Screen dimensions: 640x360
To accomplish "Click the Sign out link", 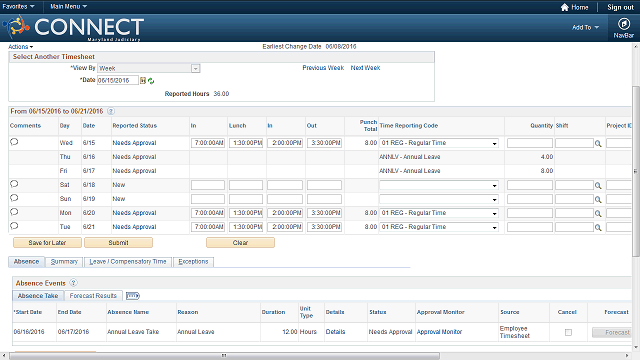I will [x=620, y=7].
